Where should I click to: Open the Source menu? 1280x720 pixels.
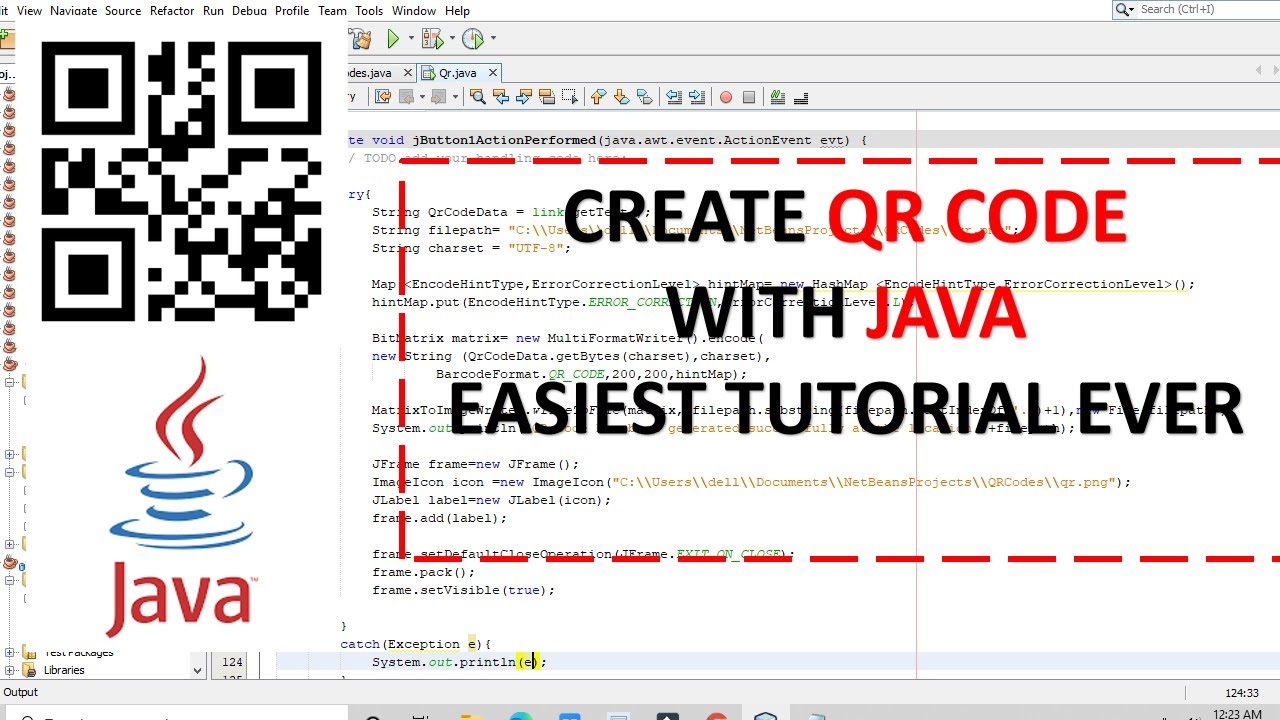click(123, 10)
